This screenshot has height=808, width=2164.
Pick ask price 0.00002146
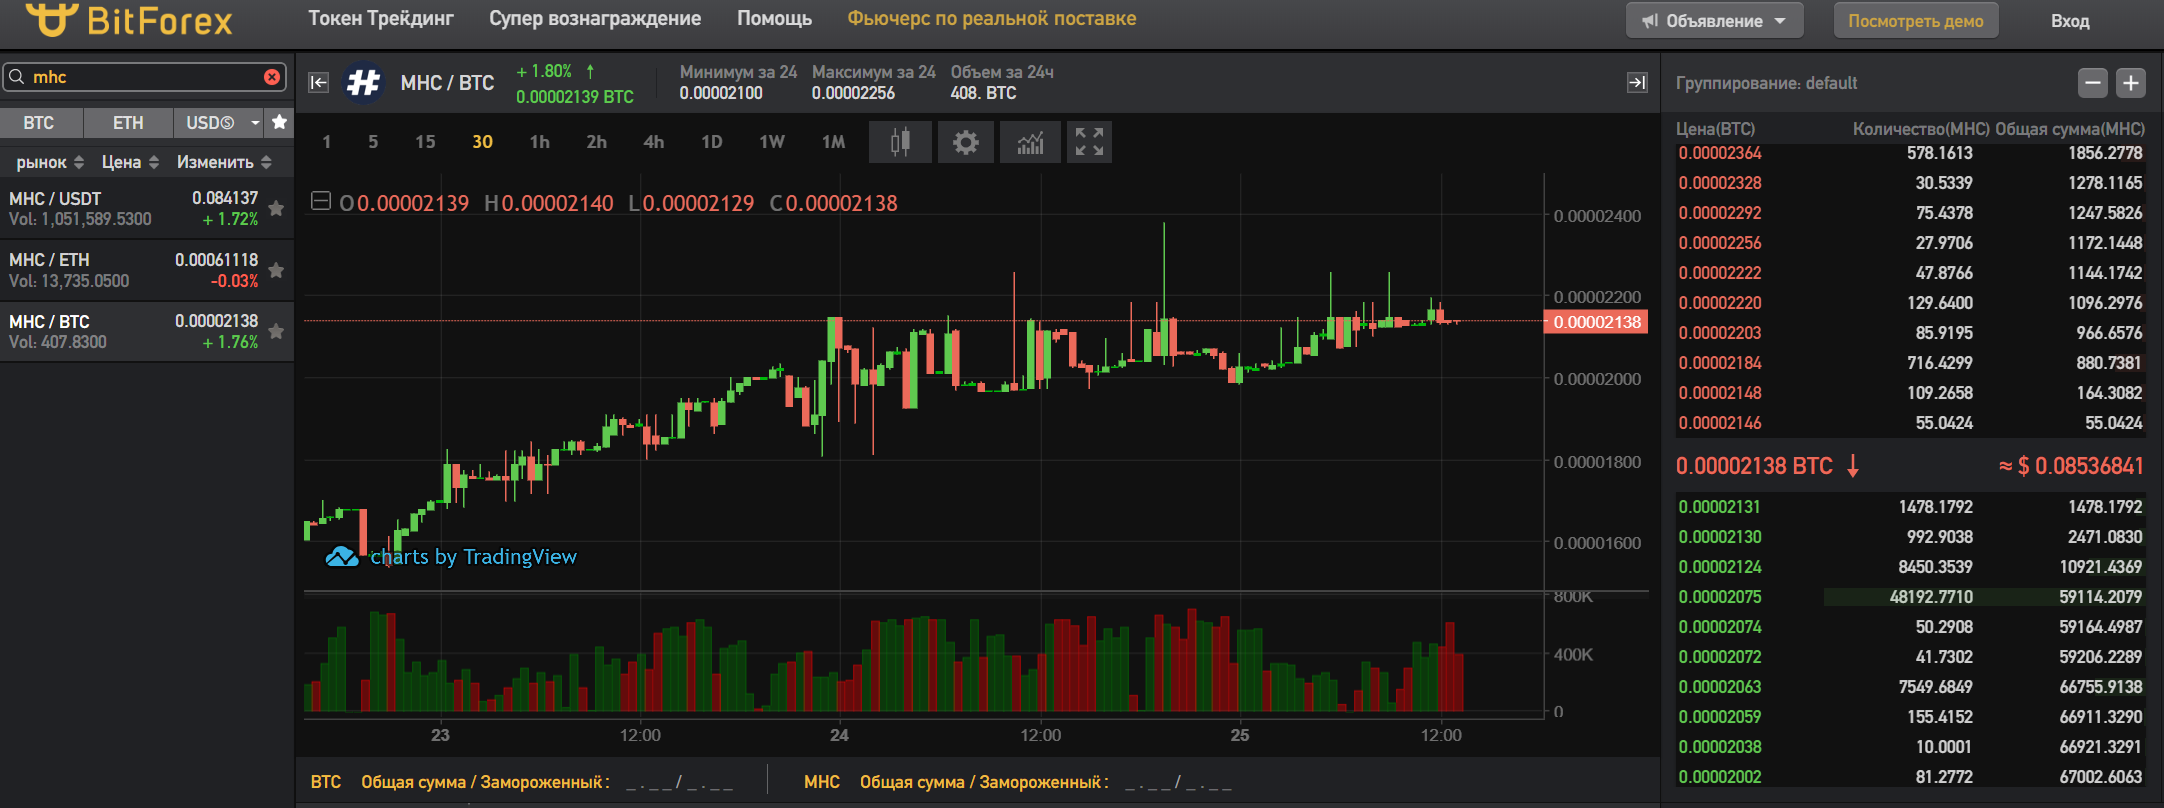tap(1720, 423)
